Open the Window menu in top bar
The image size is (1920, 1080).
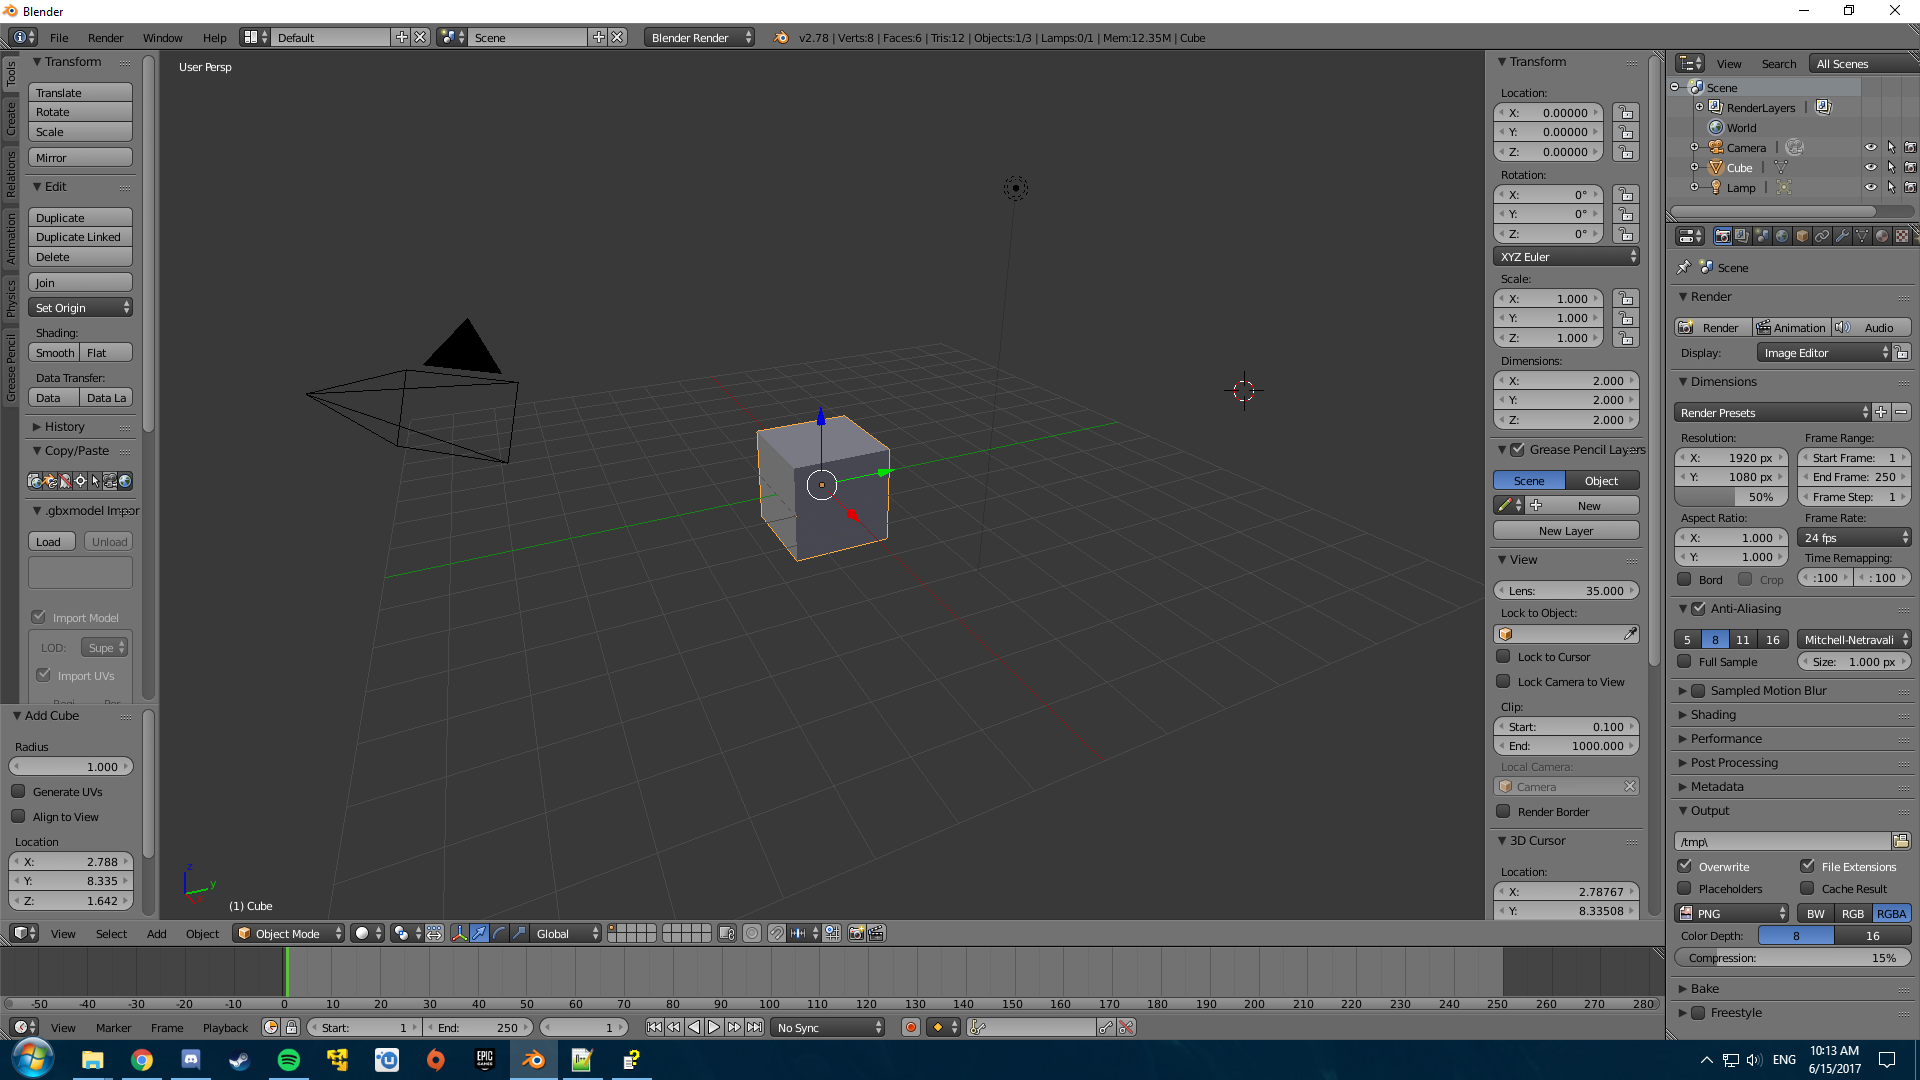pos(162,38)
